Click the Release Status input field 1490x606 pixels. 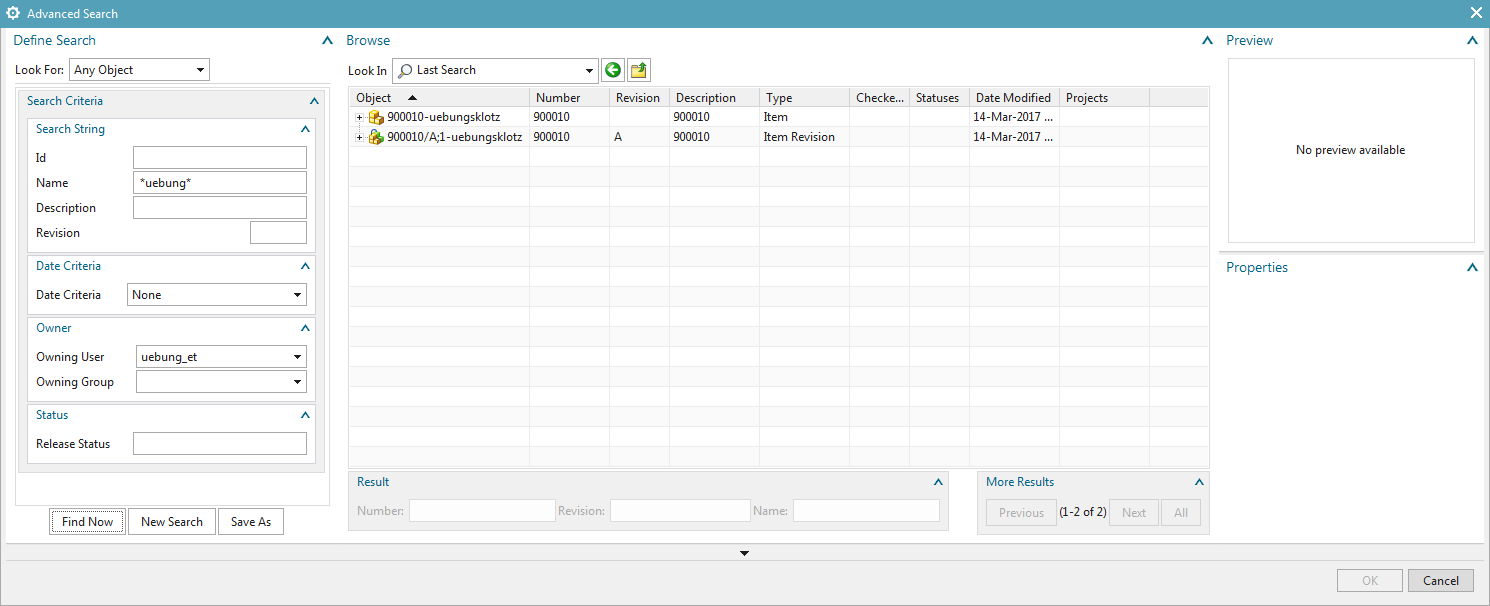(220, 444)
